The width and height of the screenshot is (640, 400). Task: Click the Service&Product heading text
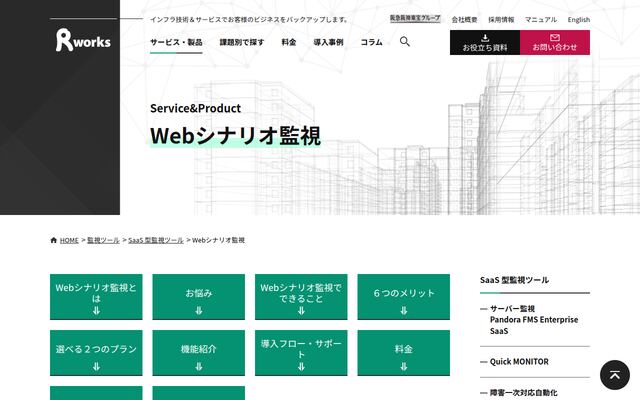click(x=196, y=108)
